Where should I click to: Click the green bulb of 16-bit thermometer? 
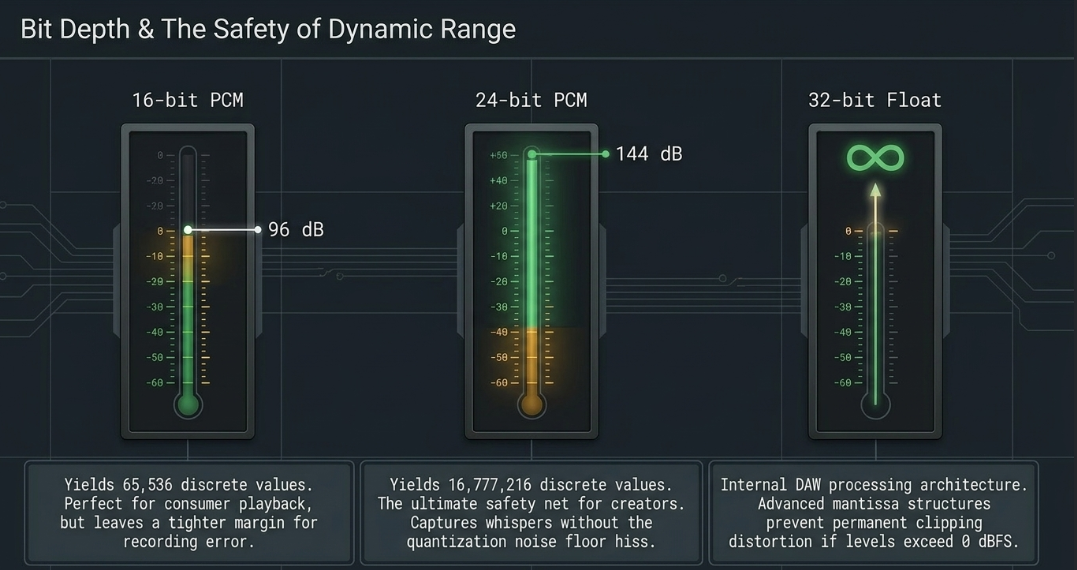pos(188,405)
